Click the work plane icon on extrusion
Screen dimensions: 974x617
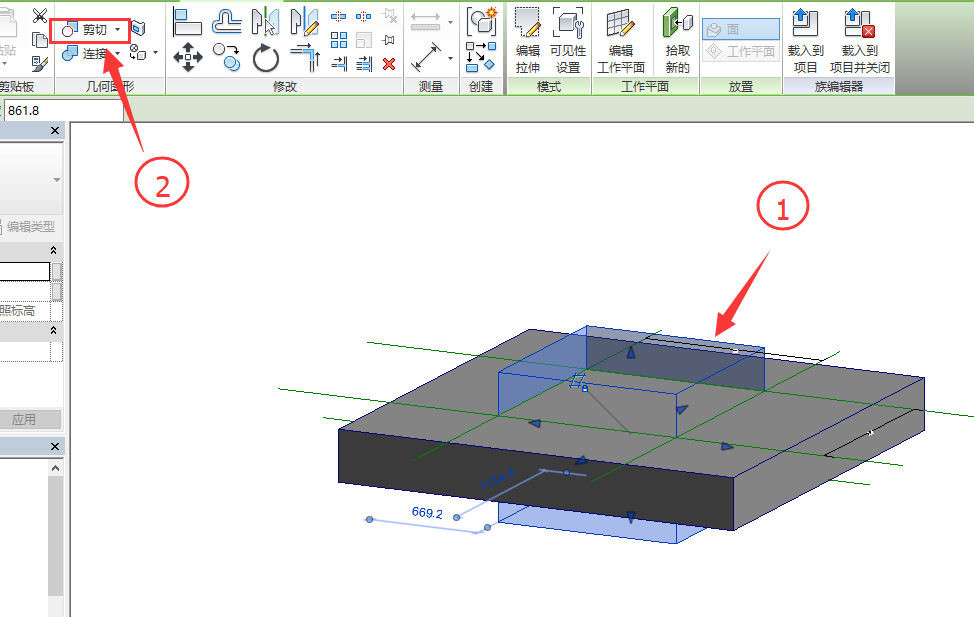579,382
